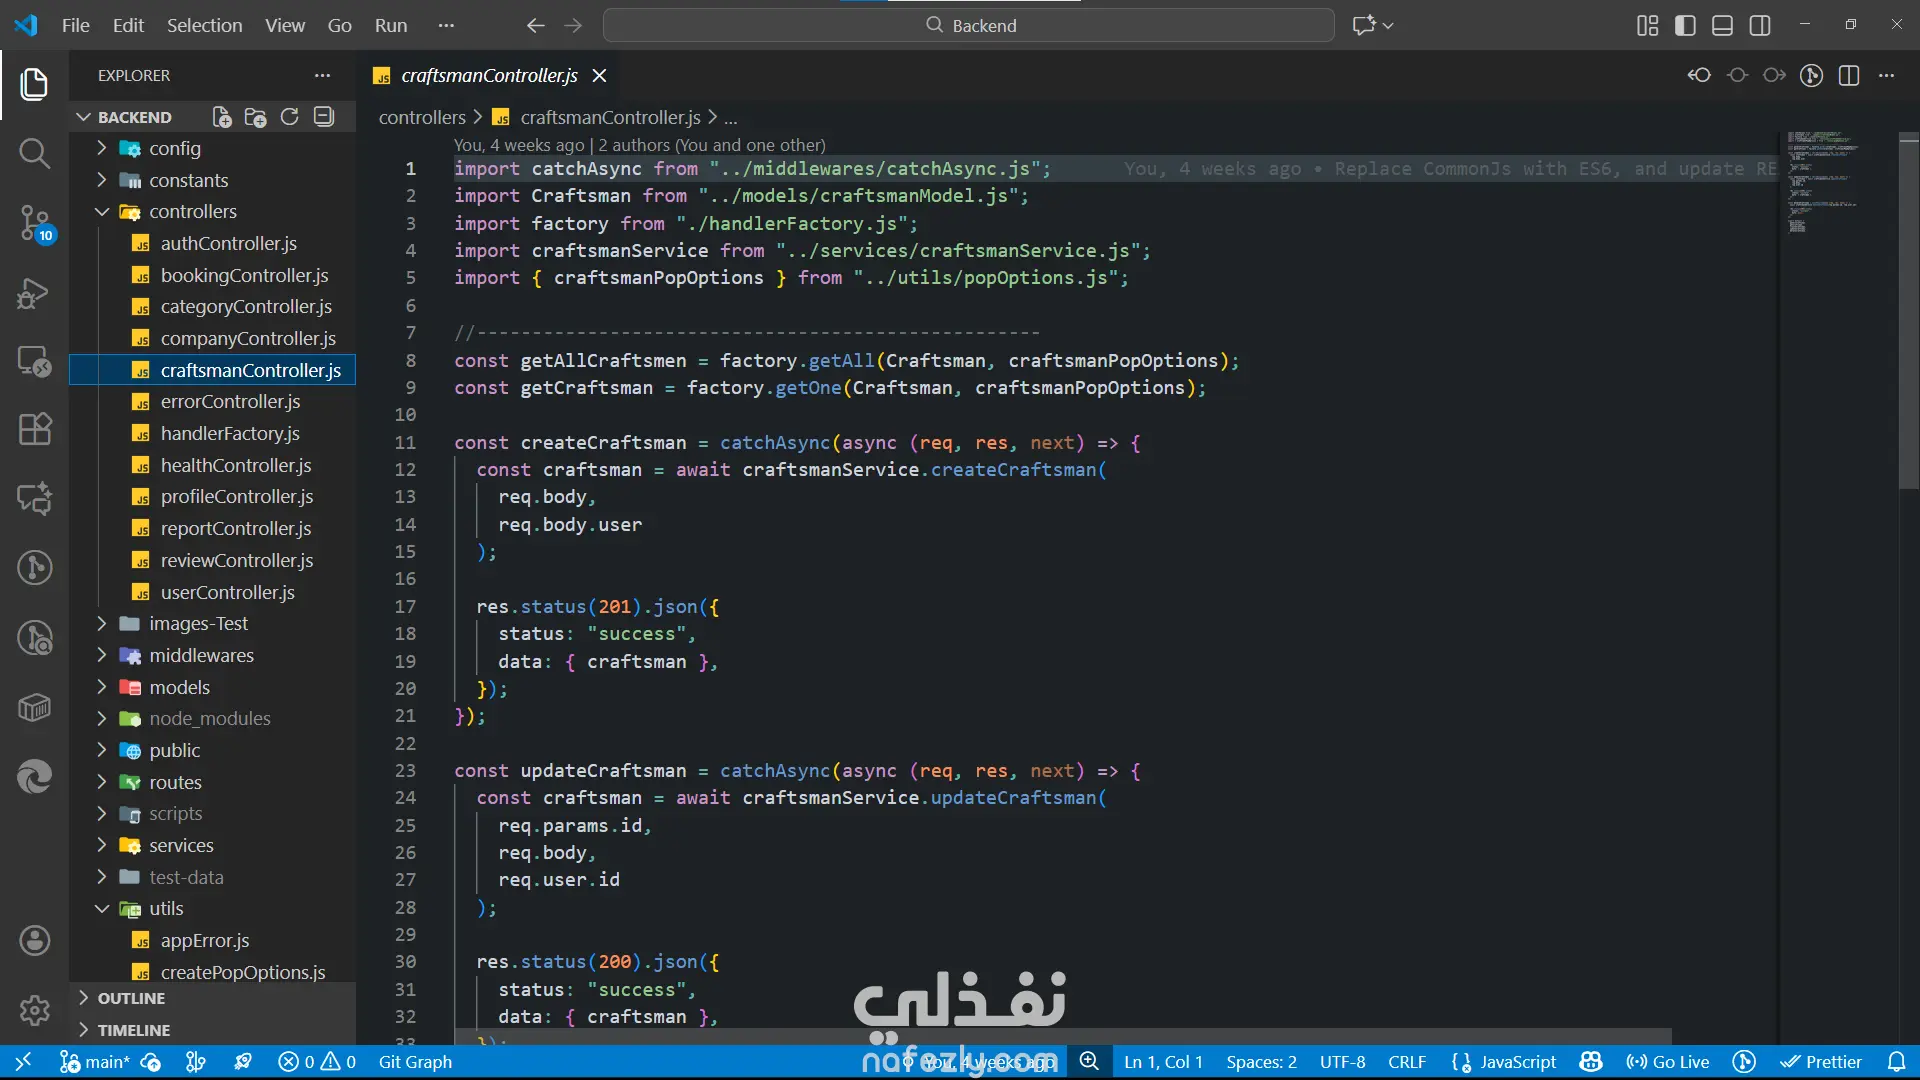The height and width of the screenshot is (1080, 1920).
Task: Split the editor to the right
Action: tap(1849, 76)
